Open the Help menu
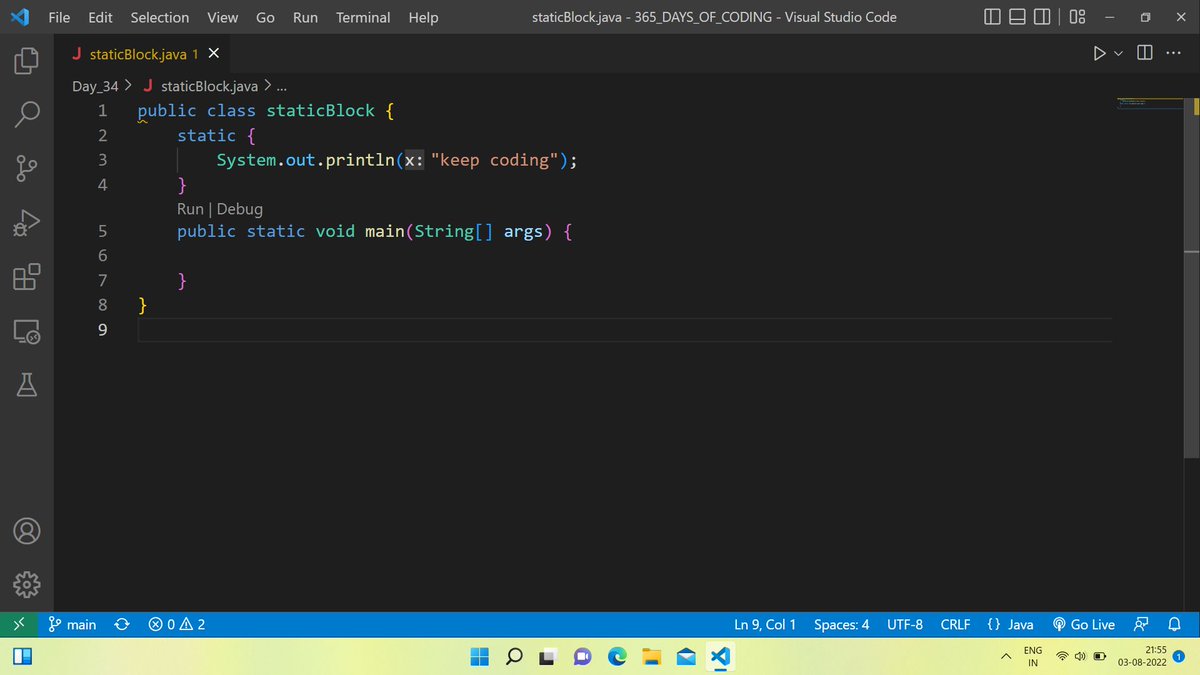The height and width of the screenshot is (675, 1200). point(423,17)
